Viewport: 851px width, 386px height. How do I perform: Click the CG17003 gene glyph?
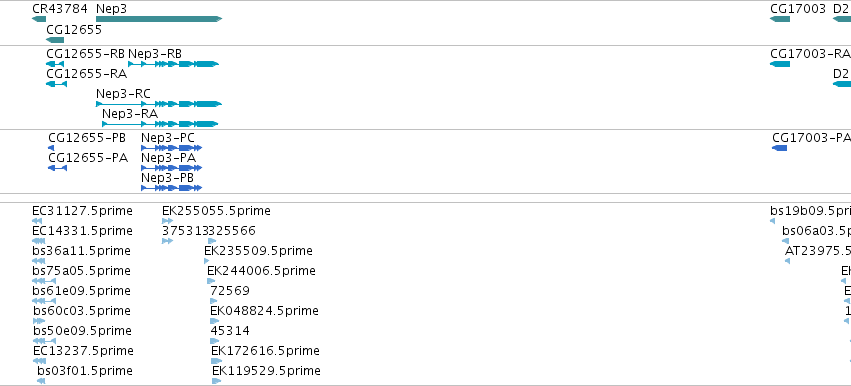(780, 19)
